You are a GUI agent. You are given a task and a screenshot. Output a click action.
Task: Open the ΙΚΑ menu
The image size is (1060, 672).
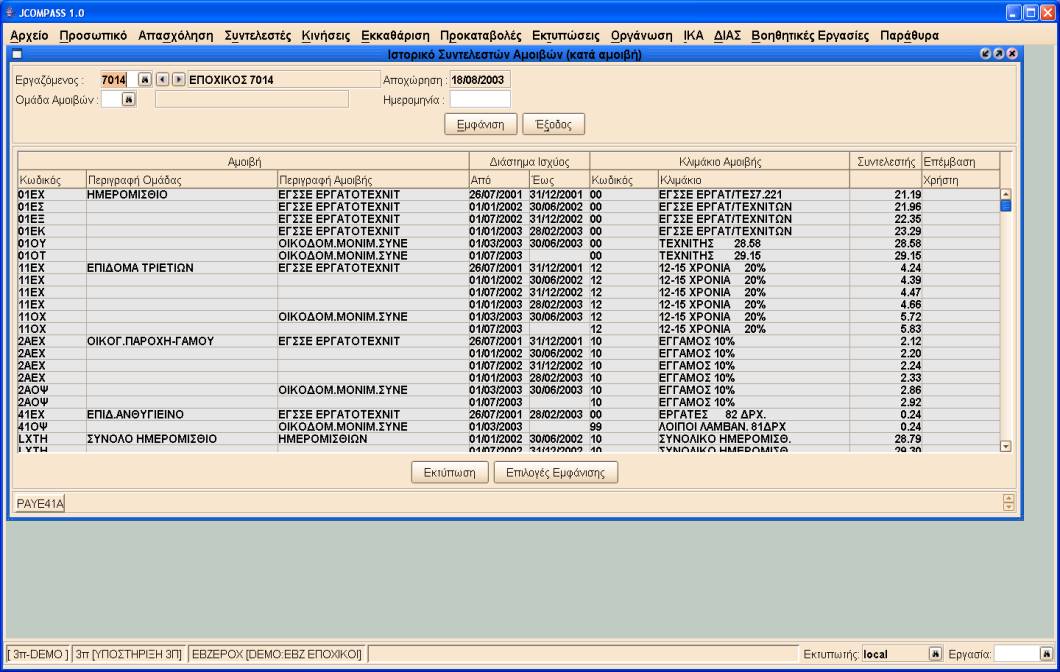(693, 36)
